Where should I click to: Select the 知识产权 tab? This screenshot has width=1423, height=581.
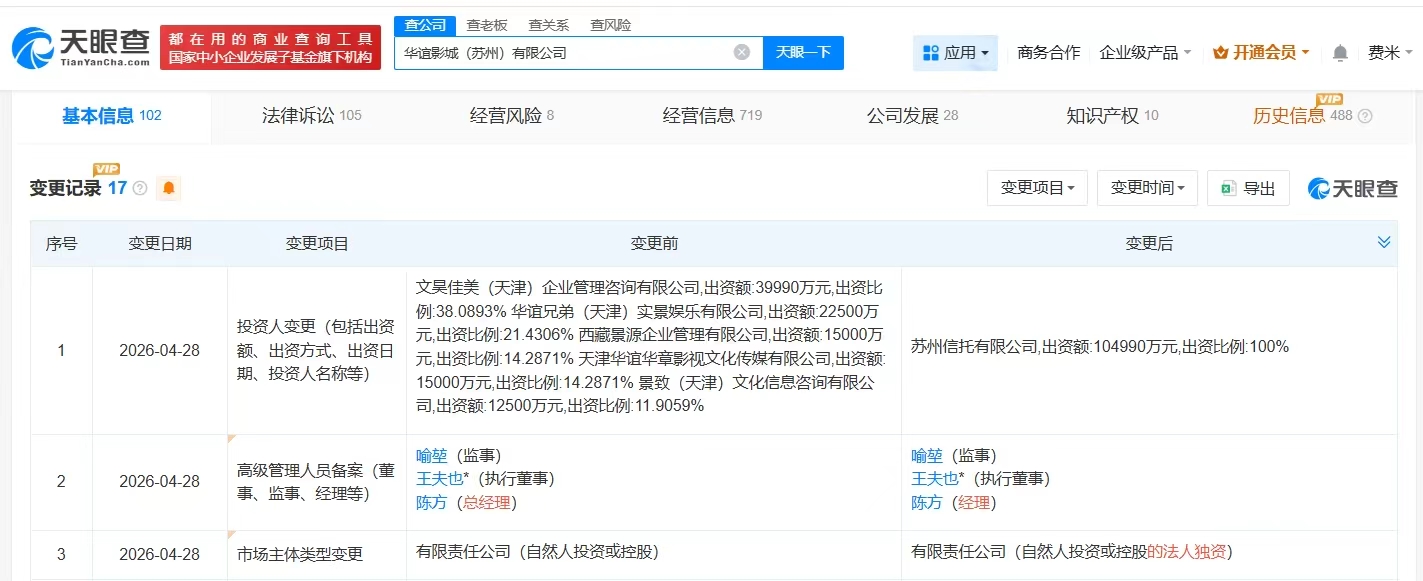pyautogui.click(x=1112, y=116)
